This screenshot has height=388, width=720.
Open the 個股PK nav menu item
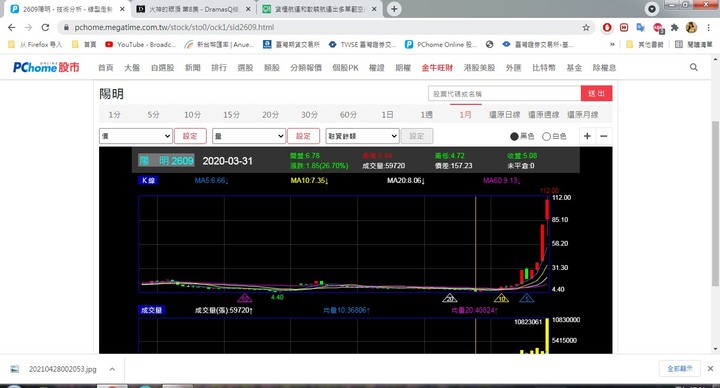(x=345, y=67)
